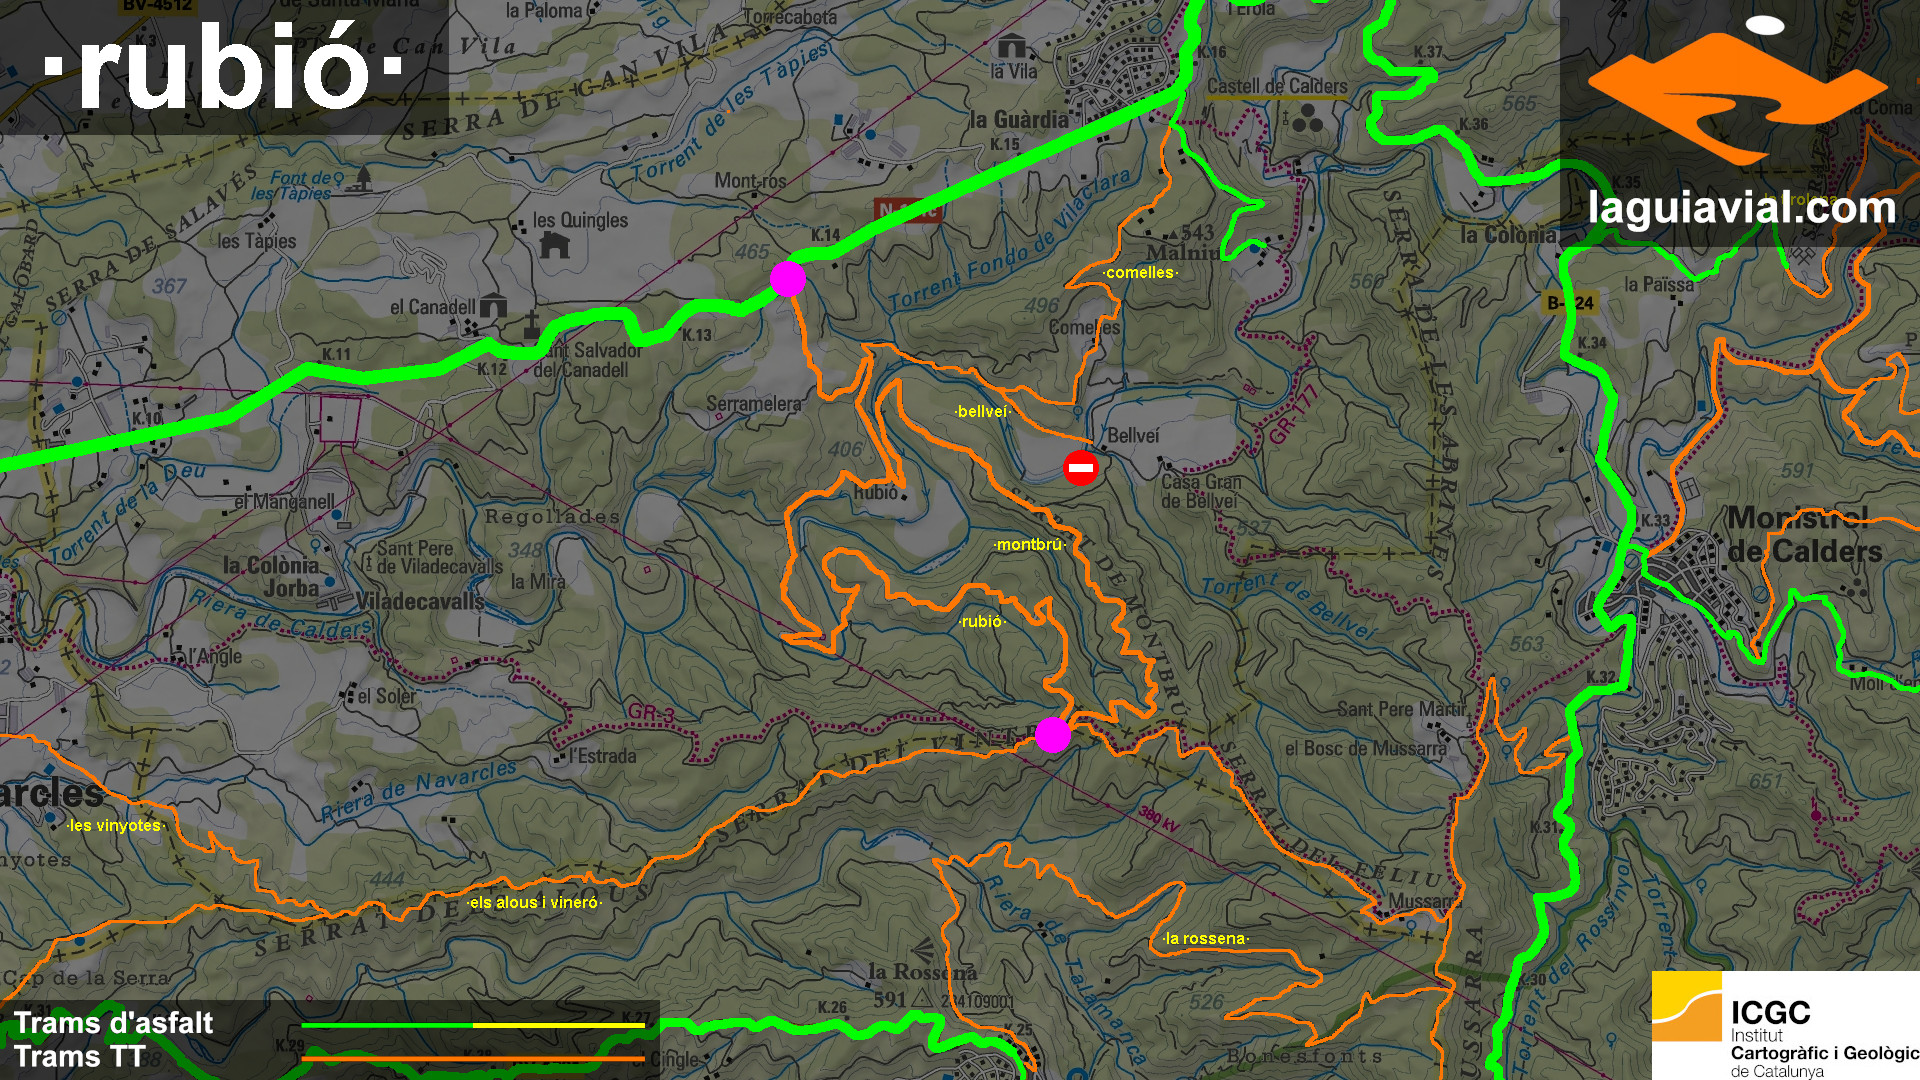The image size is (1920, 1080).
Task: Click the green-yellow asphalt legend line
Action: (x=473, y=1025)
